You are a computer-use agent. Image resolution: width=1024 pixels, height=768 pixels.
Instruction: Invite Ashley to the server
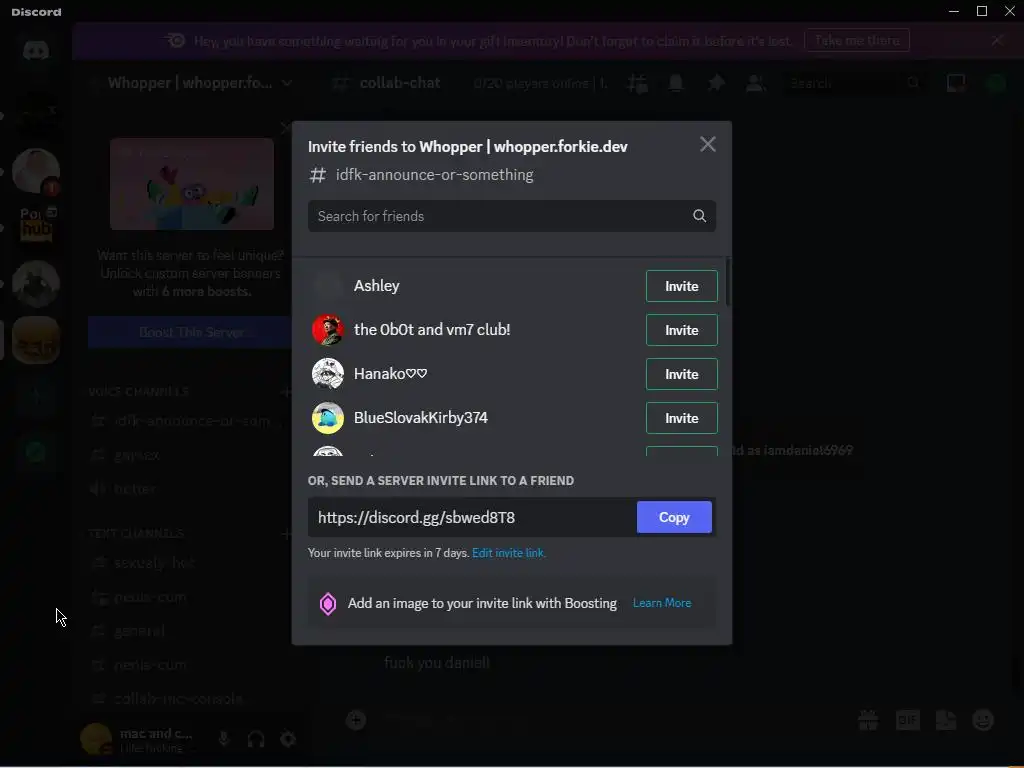coord(681,286)
